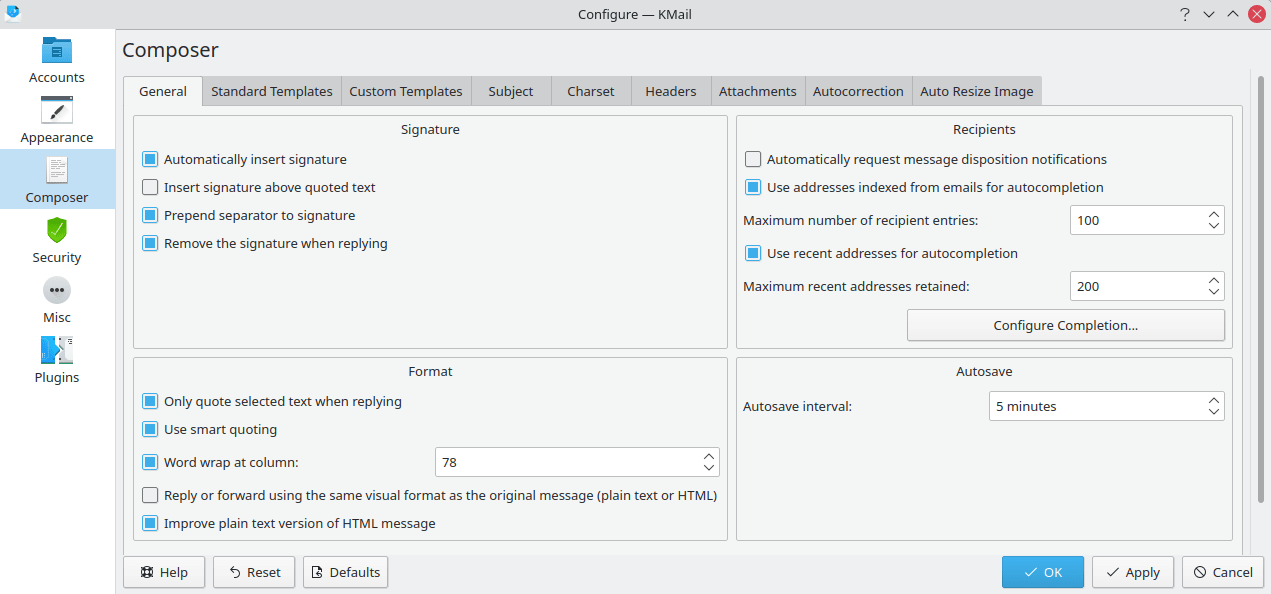Click the help question mark icon
This screenshot has width=1271, height=594.
(1184, 14)
